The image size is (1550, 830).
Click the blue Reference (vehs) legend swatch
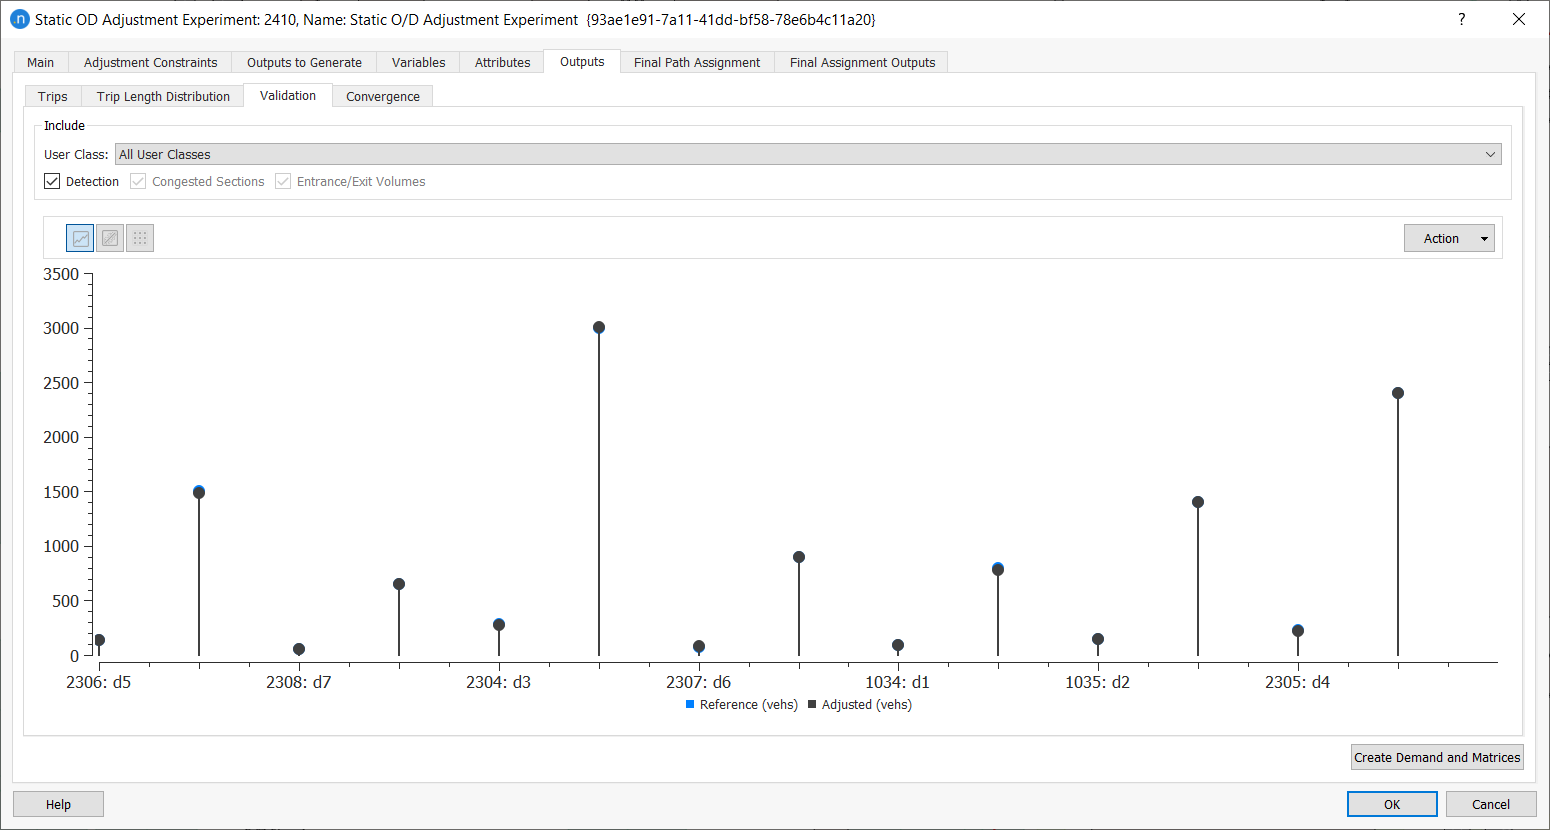click(690, 705)
